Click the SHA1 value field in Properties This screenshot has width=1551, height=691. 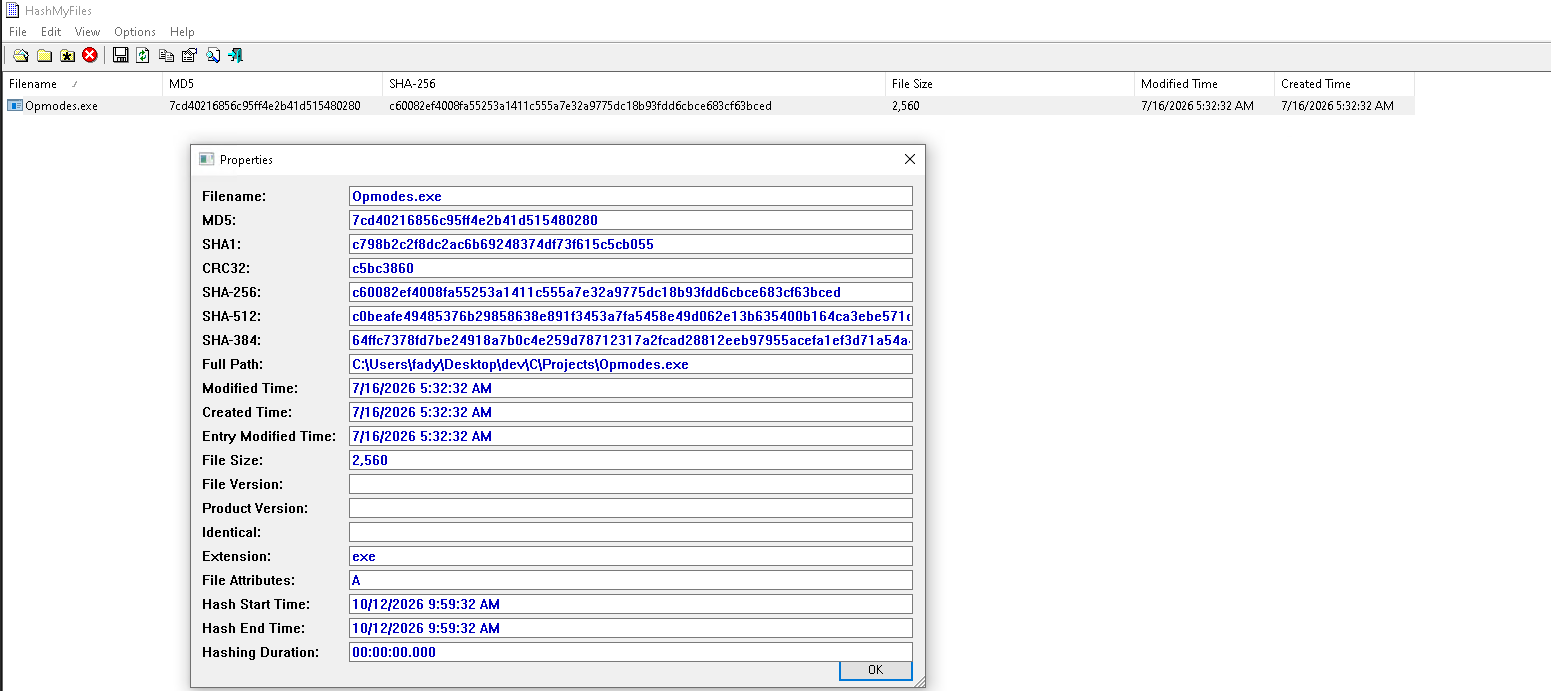631,244
